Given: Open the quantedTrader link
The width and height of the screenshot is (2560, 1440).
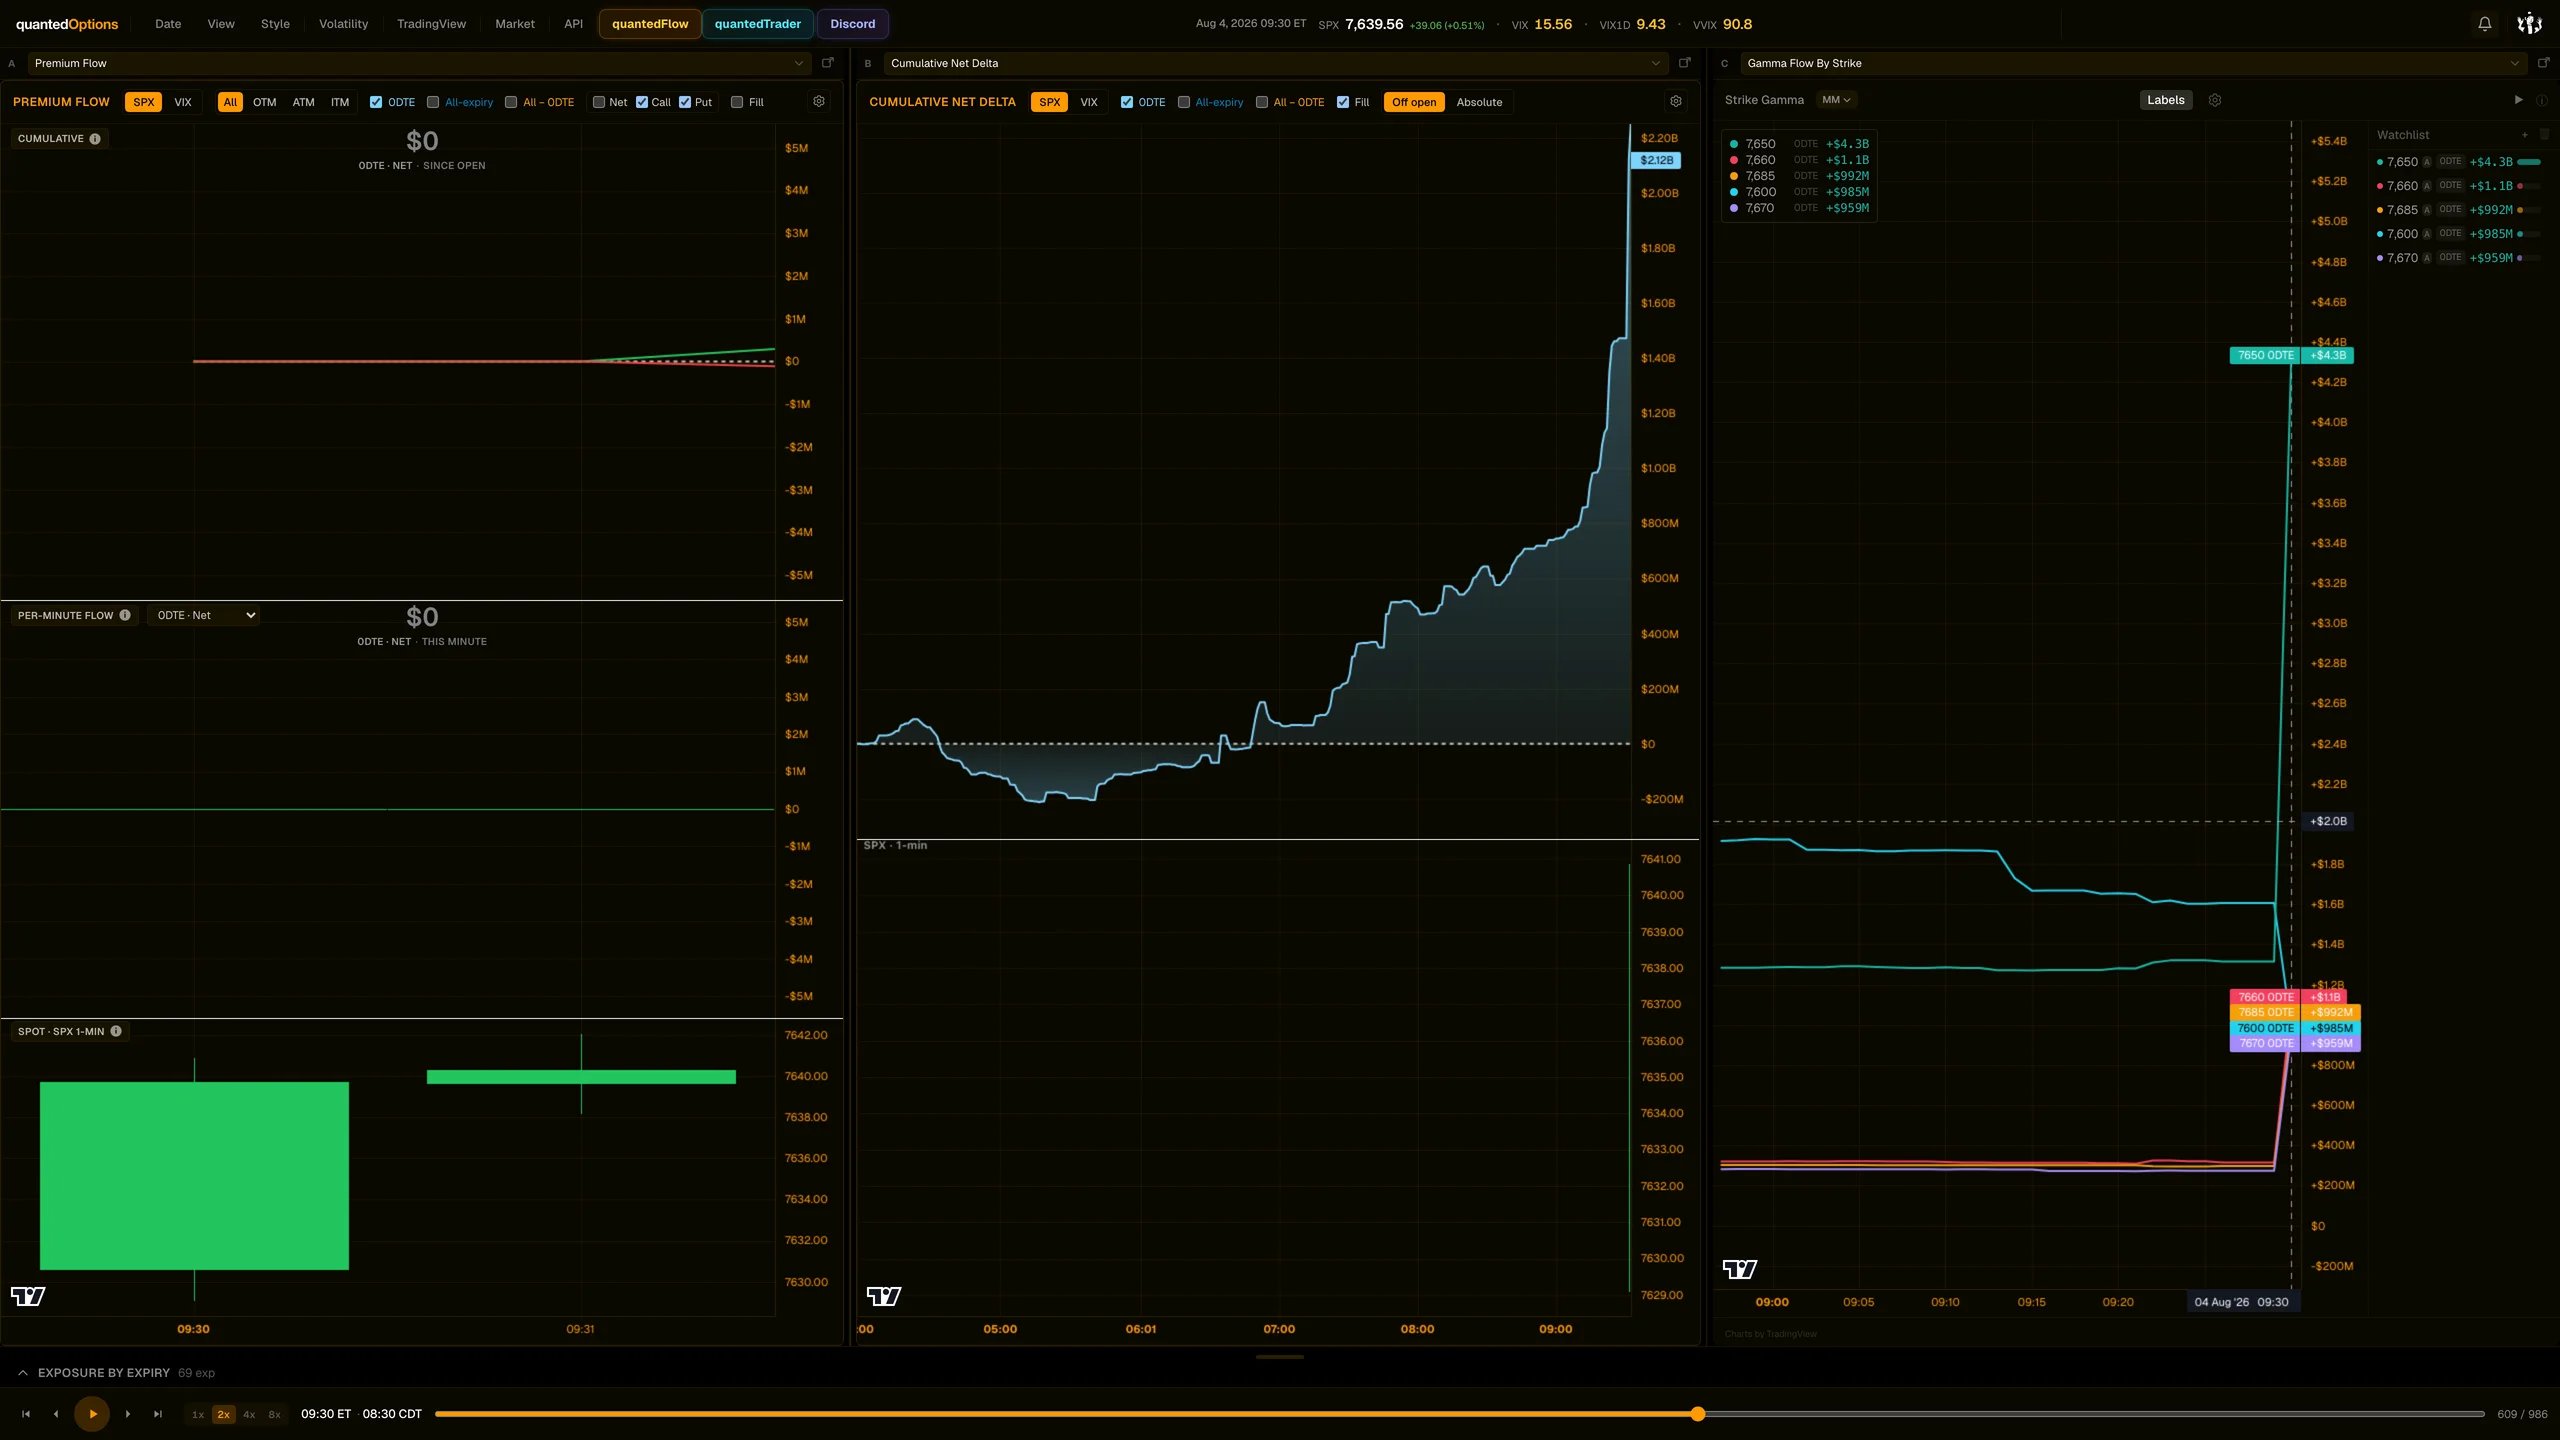Looking at the screenshot, I should point(758,24).
